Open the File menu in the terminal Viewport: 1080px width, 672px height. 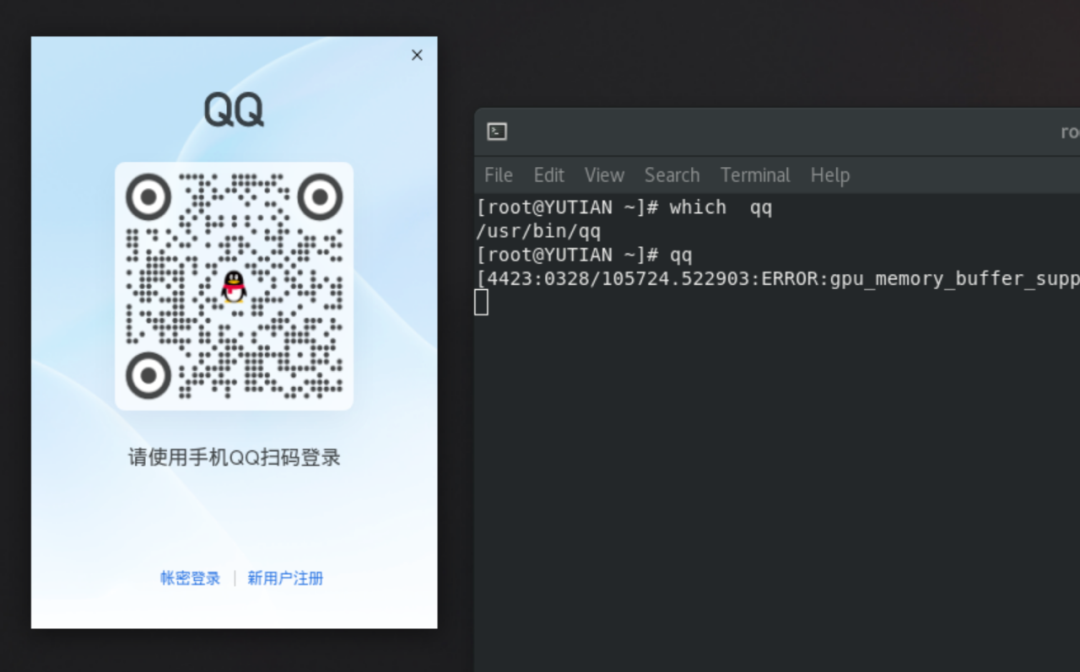498,176
